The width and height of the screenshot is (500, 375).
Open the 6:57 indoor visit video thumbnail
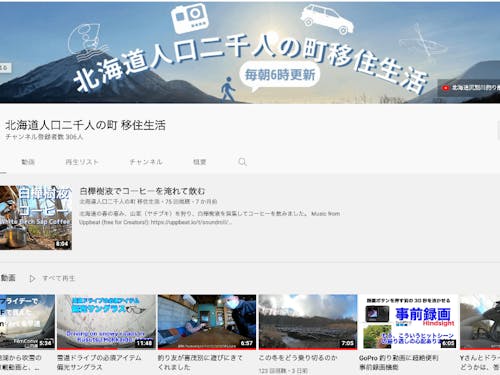tap(207, 322)
